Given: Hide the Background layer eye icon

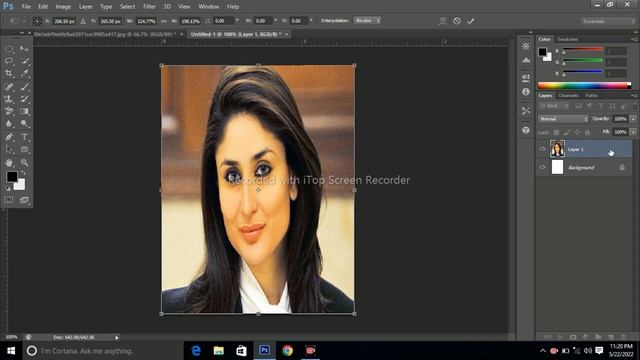Looking at the screenshot, I should click(x=542, y=167).
